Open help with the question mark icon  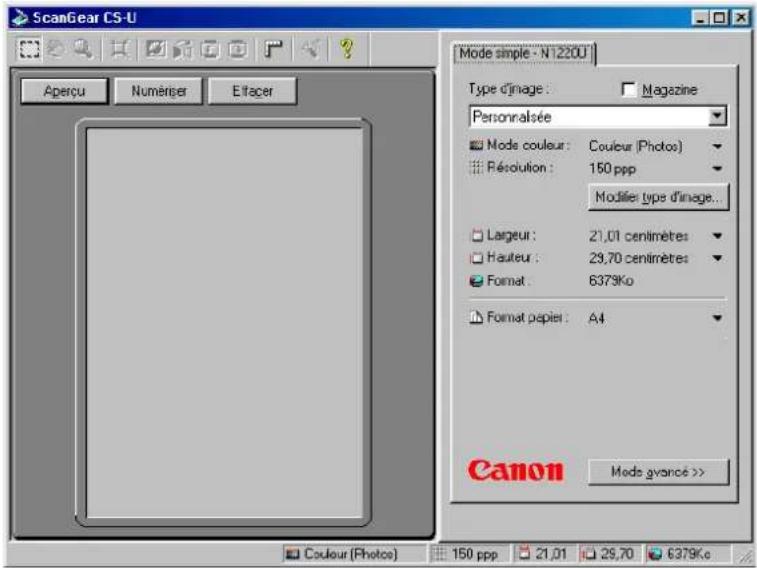pos(347,49)
